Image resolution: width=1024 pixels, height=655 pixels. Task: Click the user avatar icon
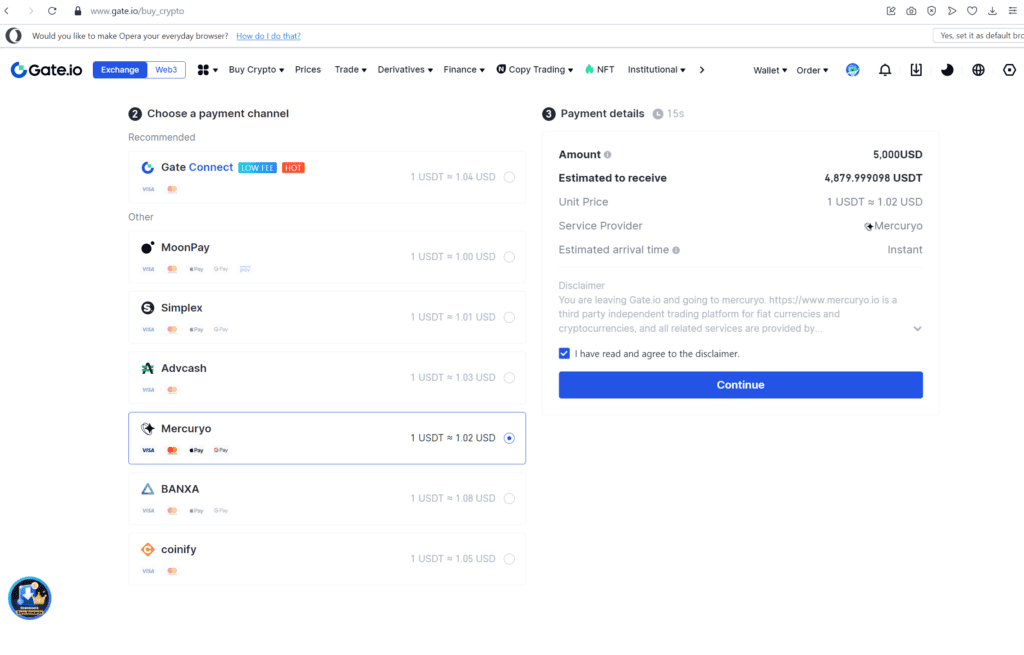point(852,69)
